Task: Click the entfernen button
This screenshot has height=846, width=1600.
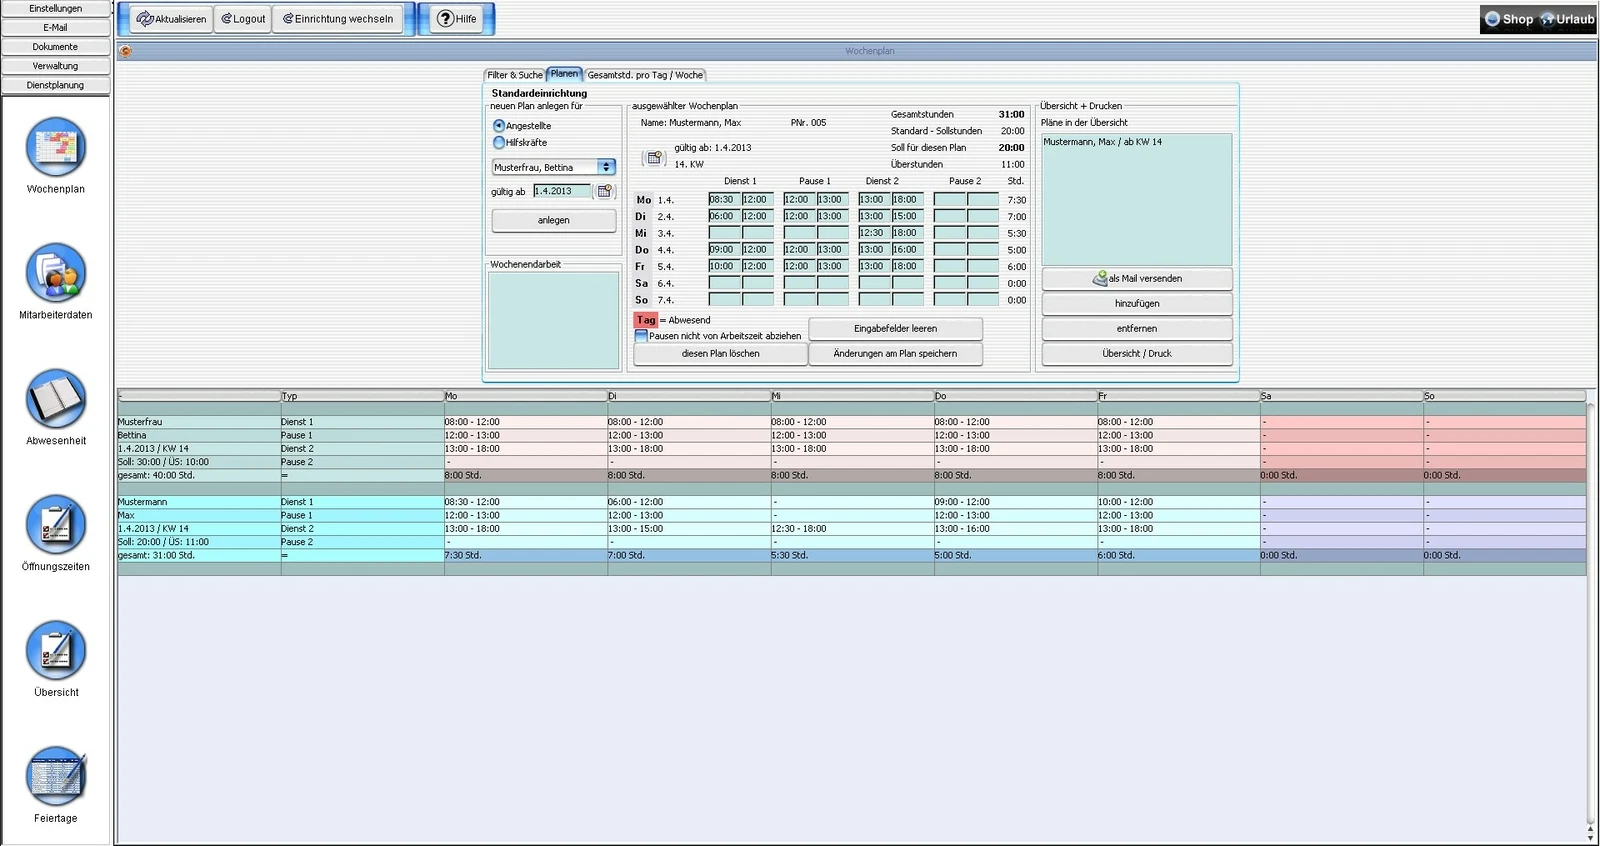Action: 1137,329
